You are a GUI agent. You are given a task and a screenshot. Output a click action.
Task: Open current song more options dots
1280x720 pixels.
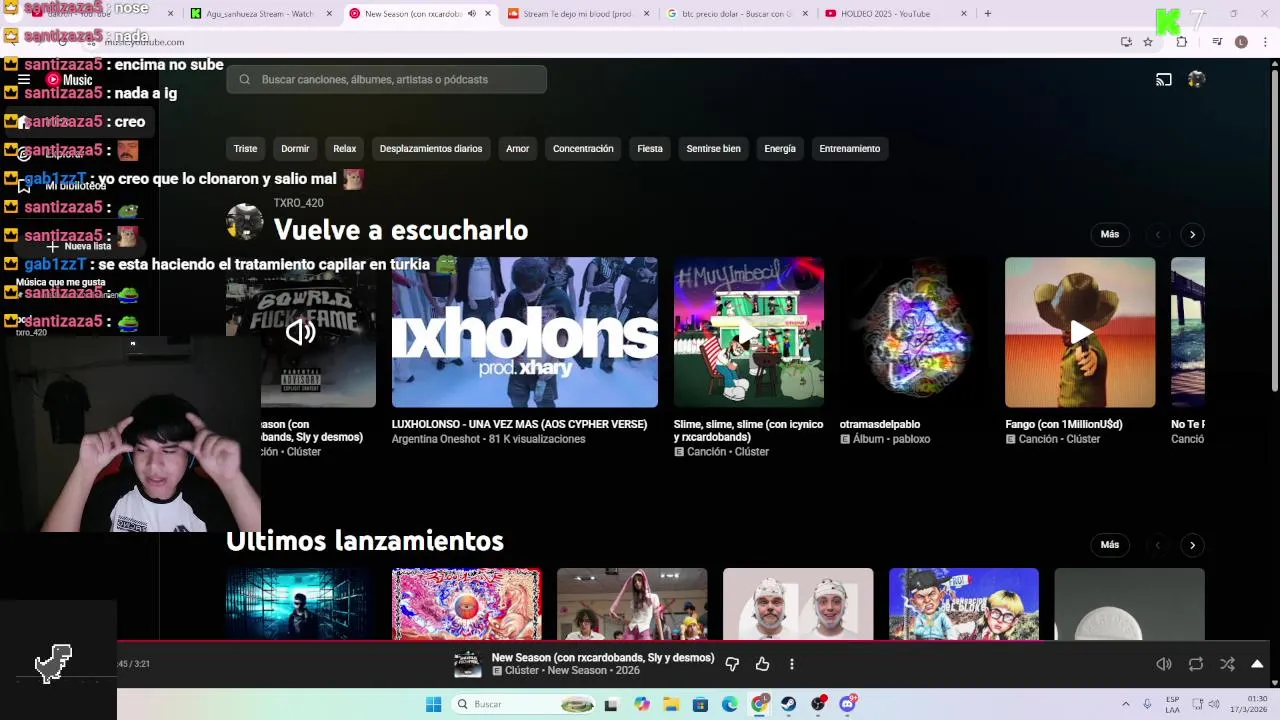[x=791, y=664]
